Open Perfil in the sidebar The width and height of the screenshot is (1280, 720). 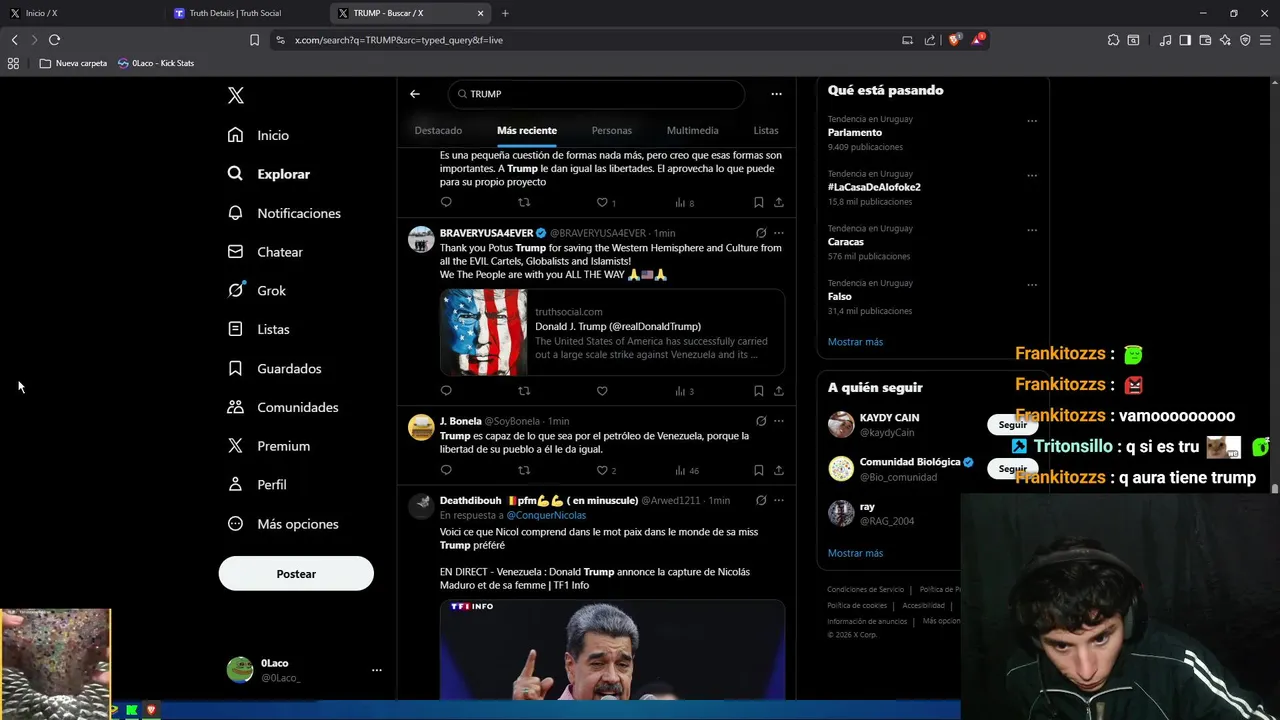pos(257,484)
